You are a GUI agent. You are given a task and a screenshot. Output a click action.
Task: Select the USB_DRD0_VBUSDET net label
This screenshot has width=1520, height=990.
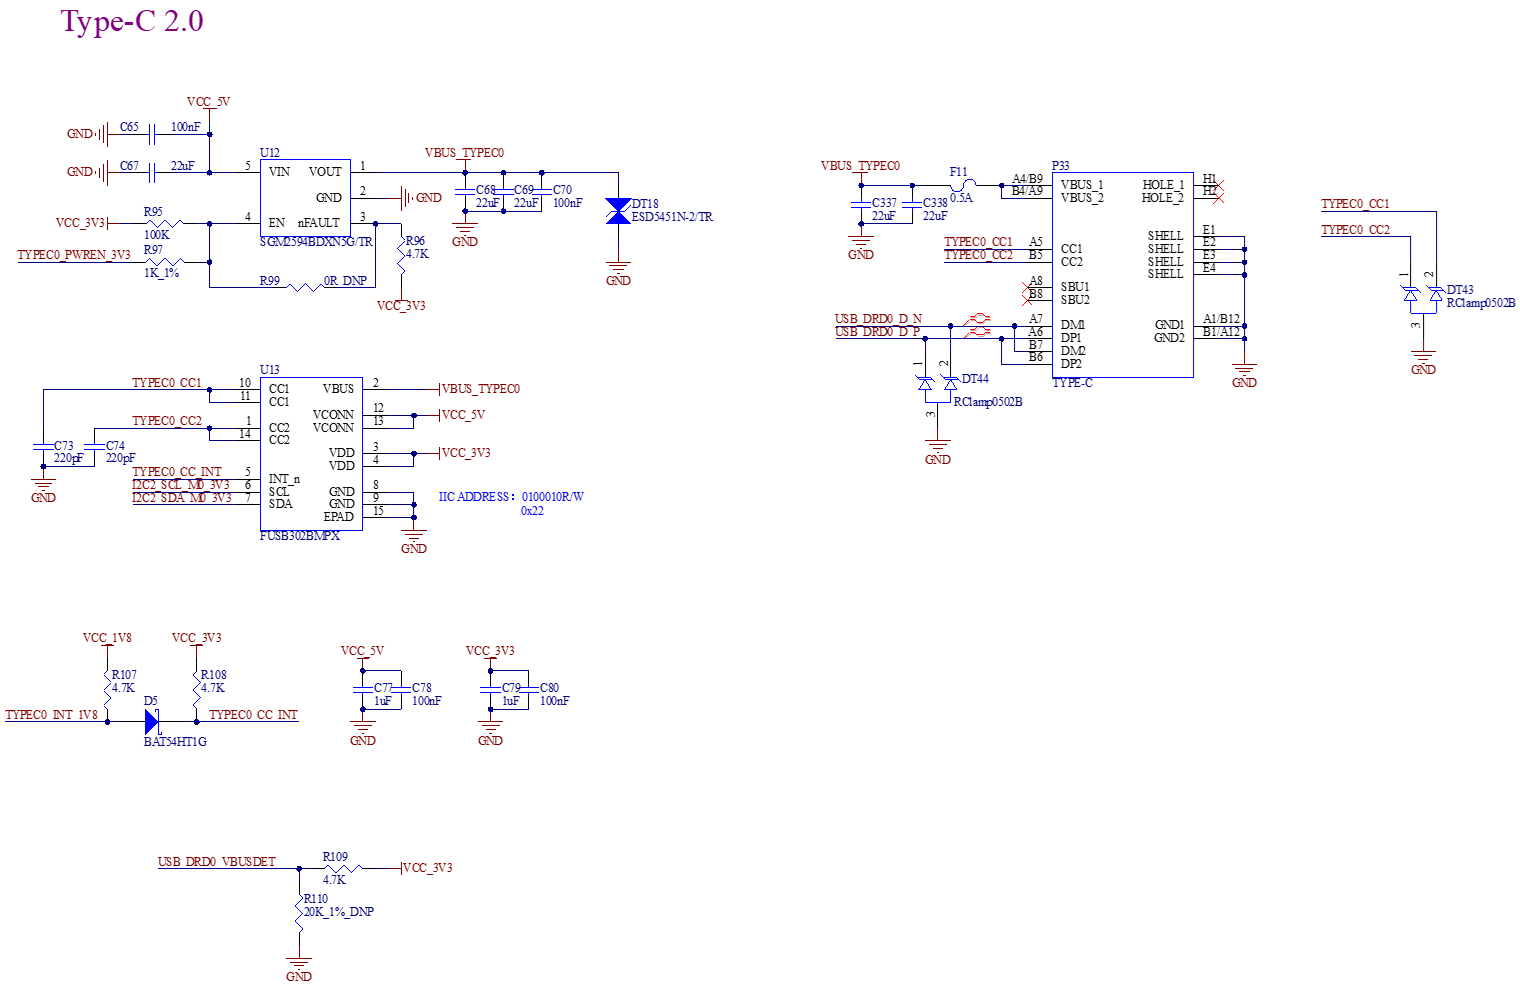(x=217, y=862)
